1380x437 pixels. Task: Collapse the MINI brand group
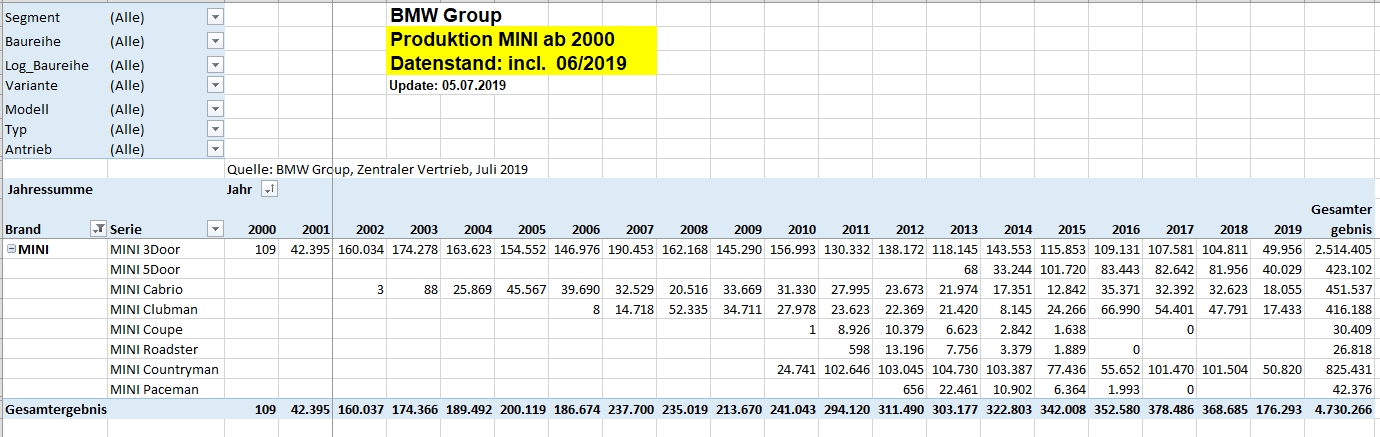pos(11,249)
